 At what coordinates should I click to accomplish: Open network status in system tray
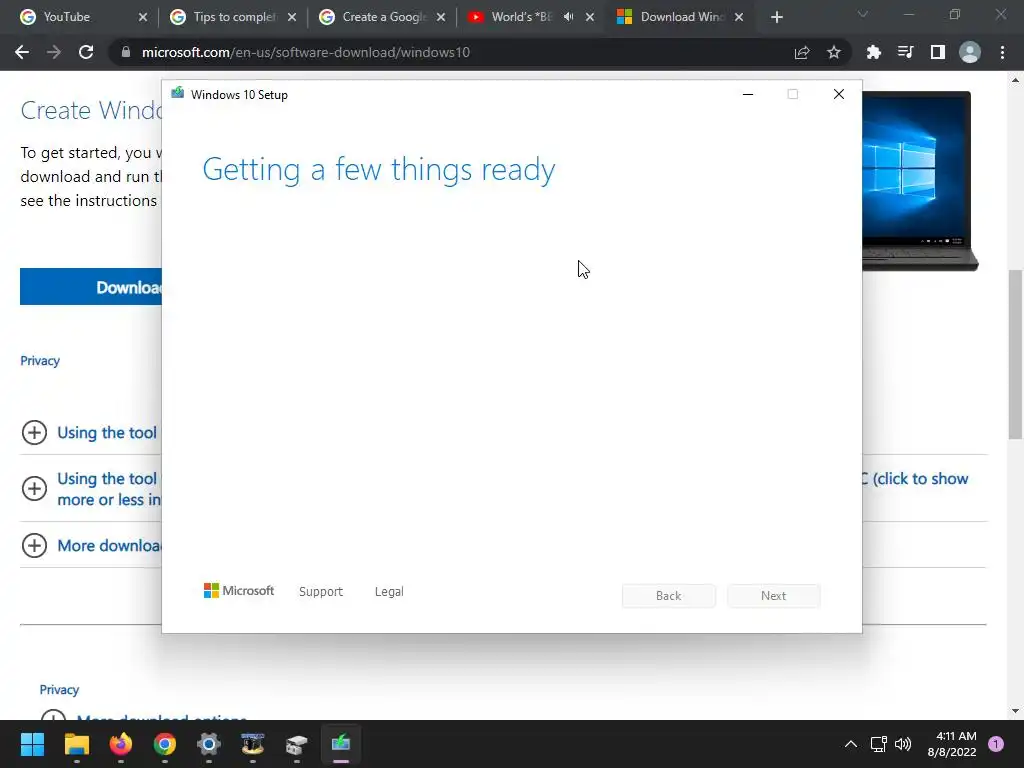tap(878, 744)
